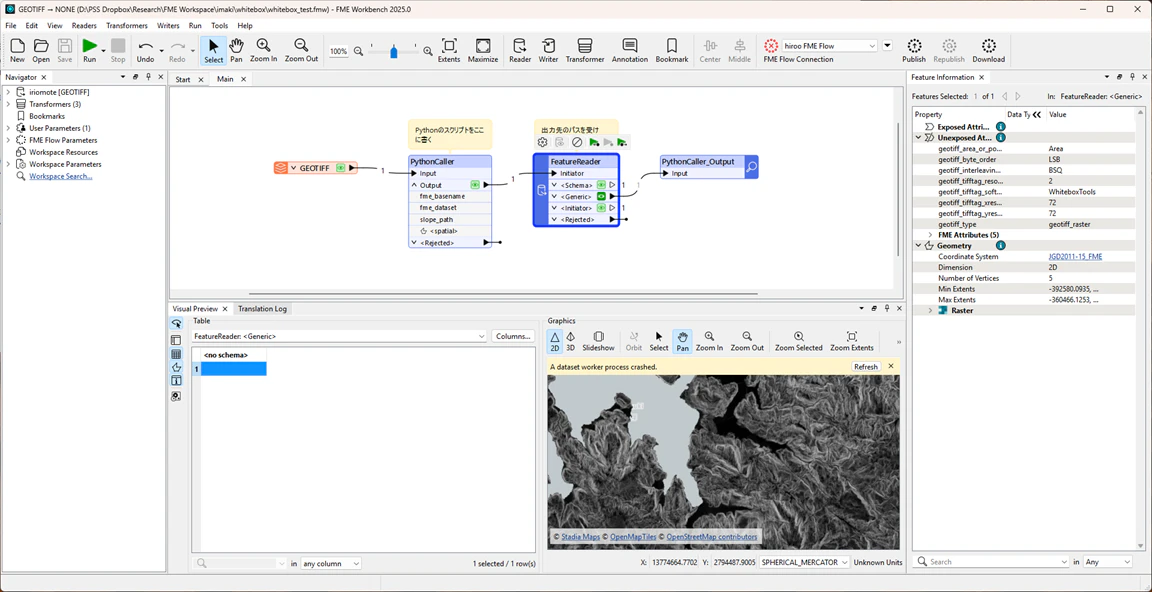Activate the Pan hand tool in main toolbar
Image resolution: width=1152 pixels, height=592 pixels.
point(237,50)
